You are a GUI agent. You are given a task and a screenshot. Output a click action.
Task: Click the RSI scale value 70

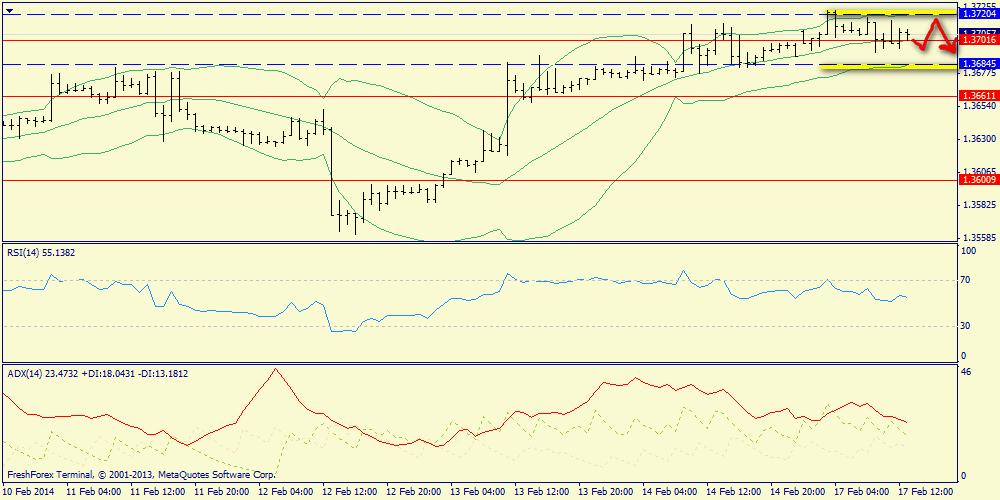(x=966, y=280)
